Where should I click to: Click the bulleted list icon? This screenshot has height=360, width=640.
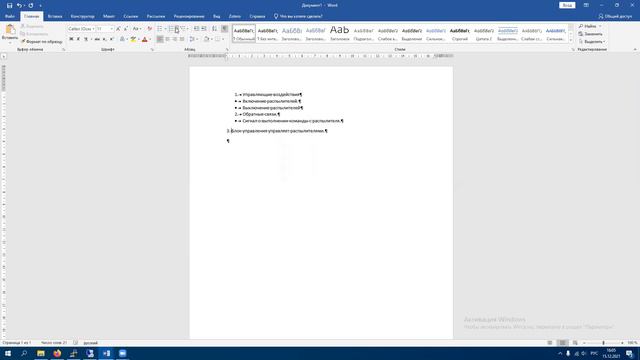(160, 29)
